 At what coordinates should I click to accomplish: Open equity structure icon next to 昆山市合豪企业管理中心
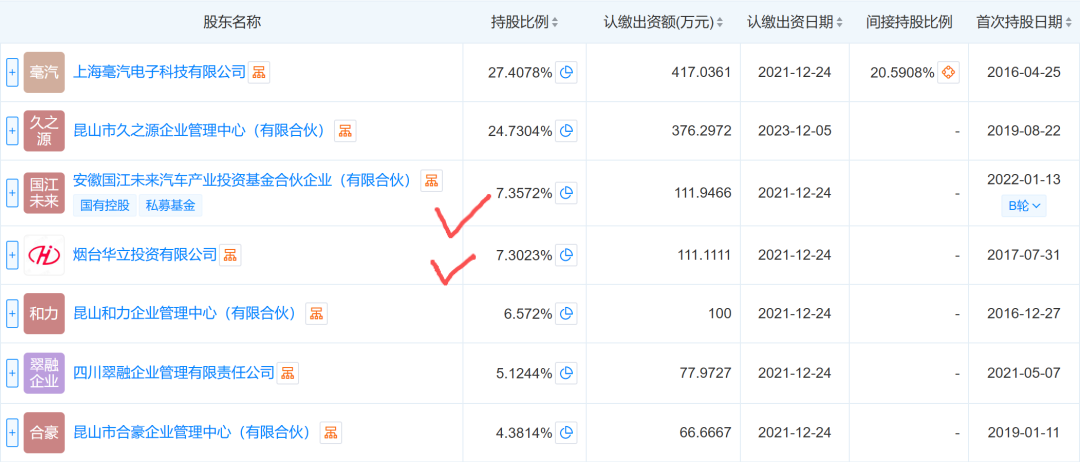coord(331,432)
